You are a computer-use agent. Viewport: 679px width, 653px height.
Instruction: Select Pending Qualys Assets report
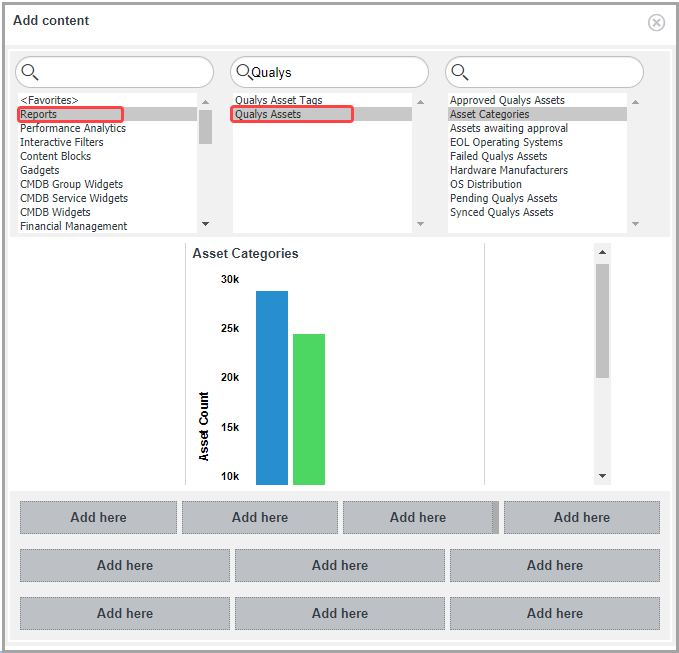[x=537, y=198]
